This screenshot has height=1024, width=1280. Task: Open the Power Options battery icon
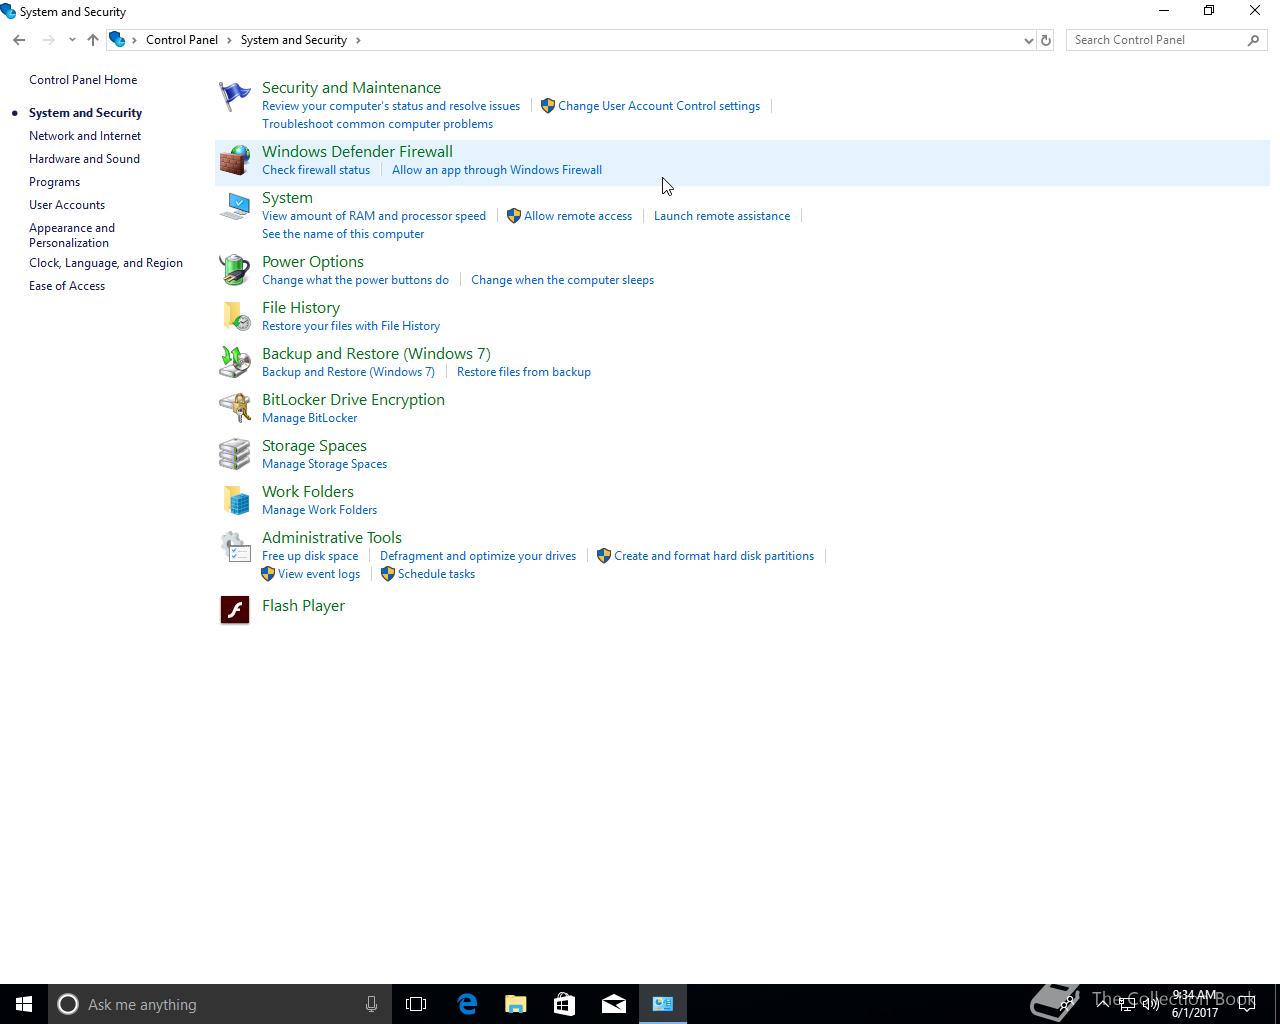(x=235, y=271)
